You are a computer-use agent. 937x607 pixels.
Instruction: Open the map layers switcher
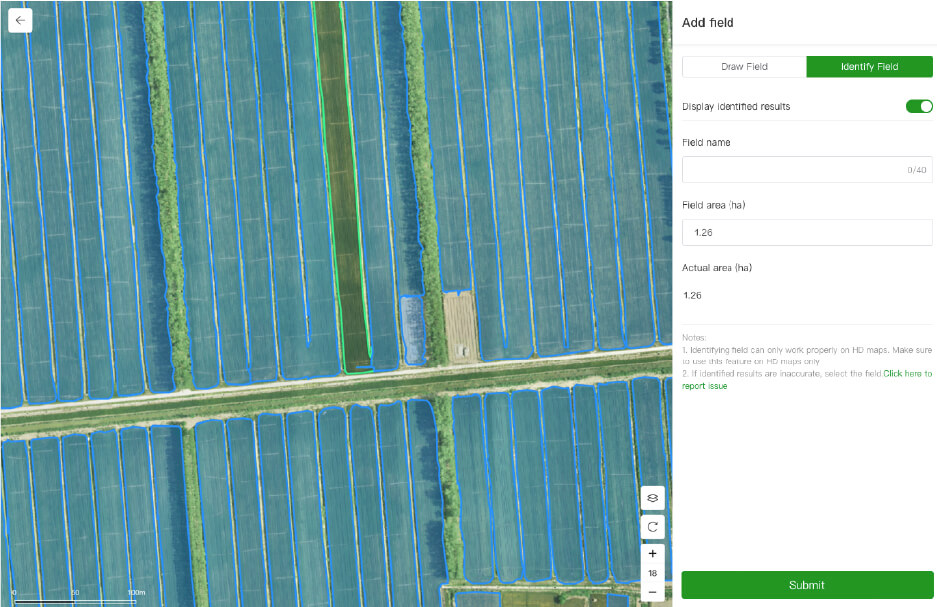pyautogui.click(x=653, y=498)
